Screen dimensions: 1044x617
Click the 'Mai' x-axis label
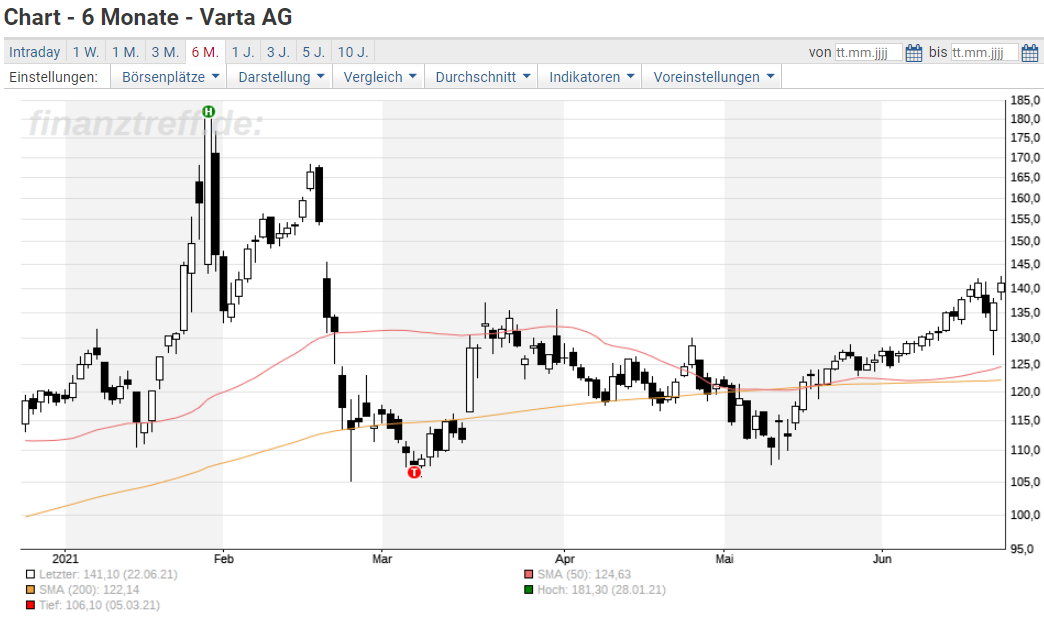pos(724,559)
